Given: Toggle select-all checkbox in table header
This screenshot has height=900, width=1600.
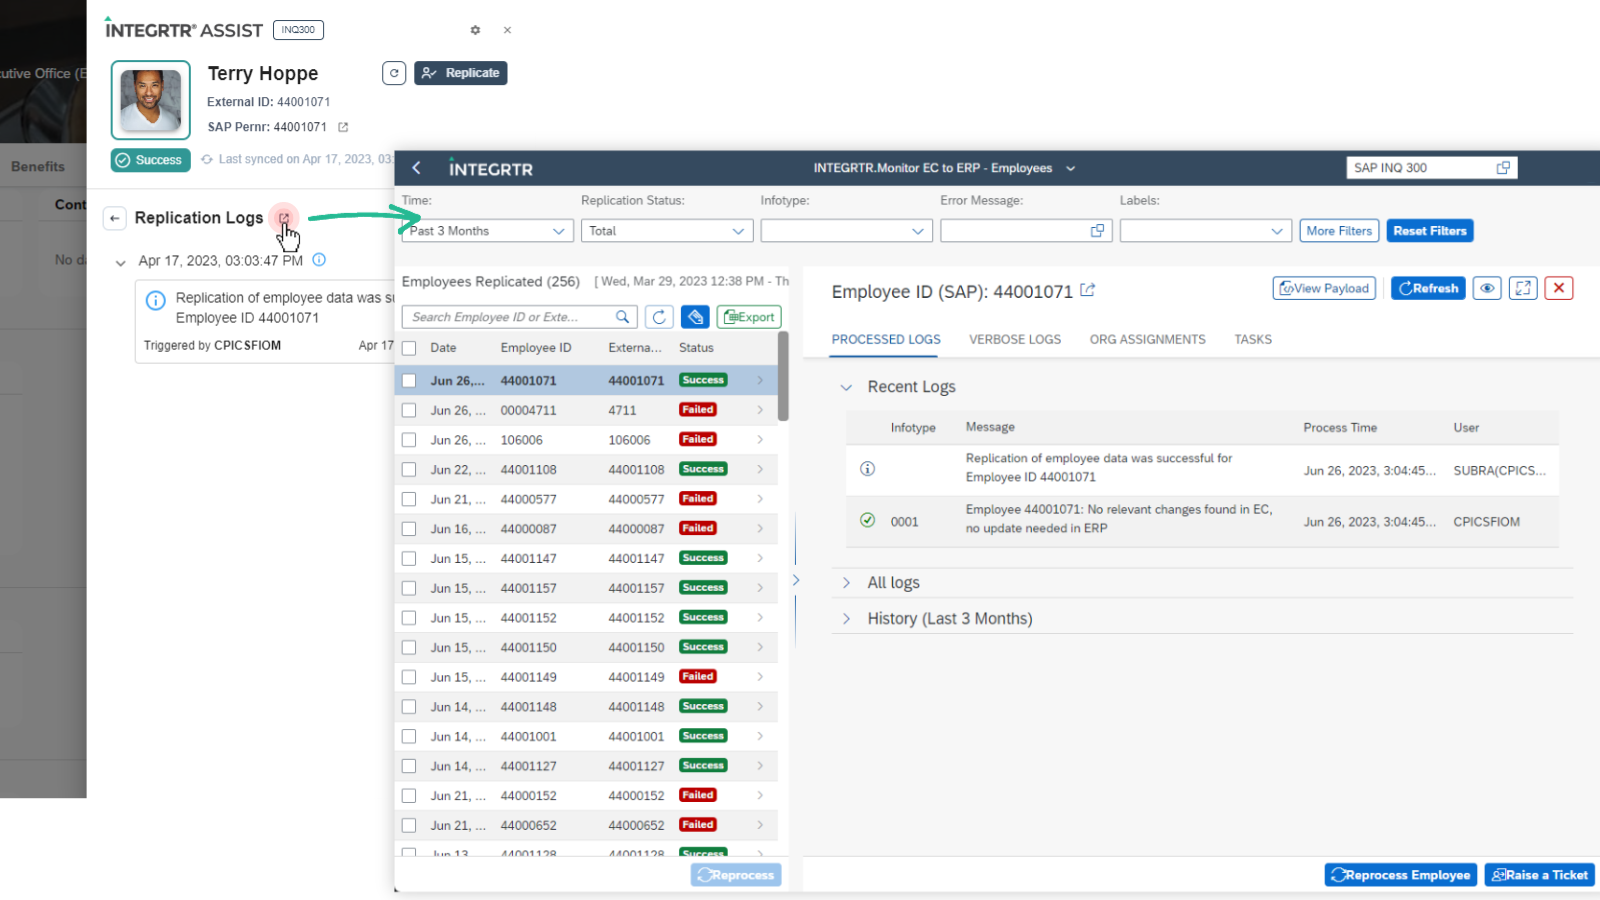Looking at the screenshot, I should point(409,349).
